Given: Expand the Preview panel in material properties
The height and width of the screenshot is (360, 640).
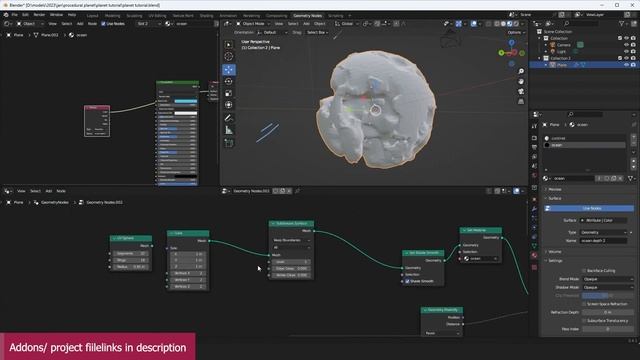Looking at the screenshot, I should 554,189.
